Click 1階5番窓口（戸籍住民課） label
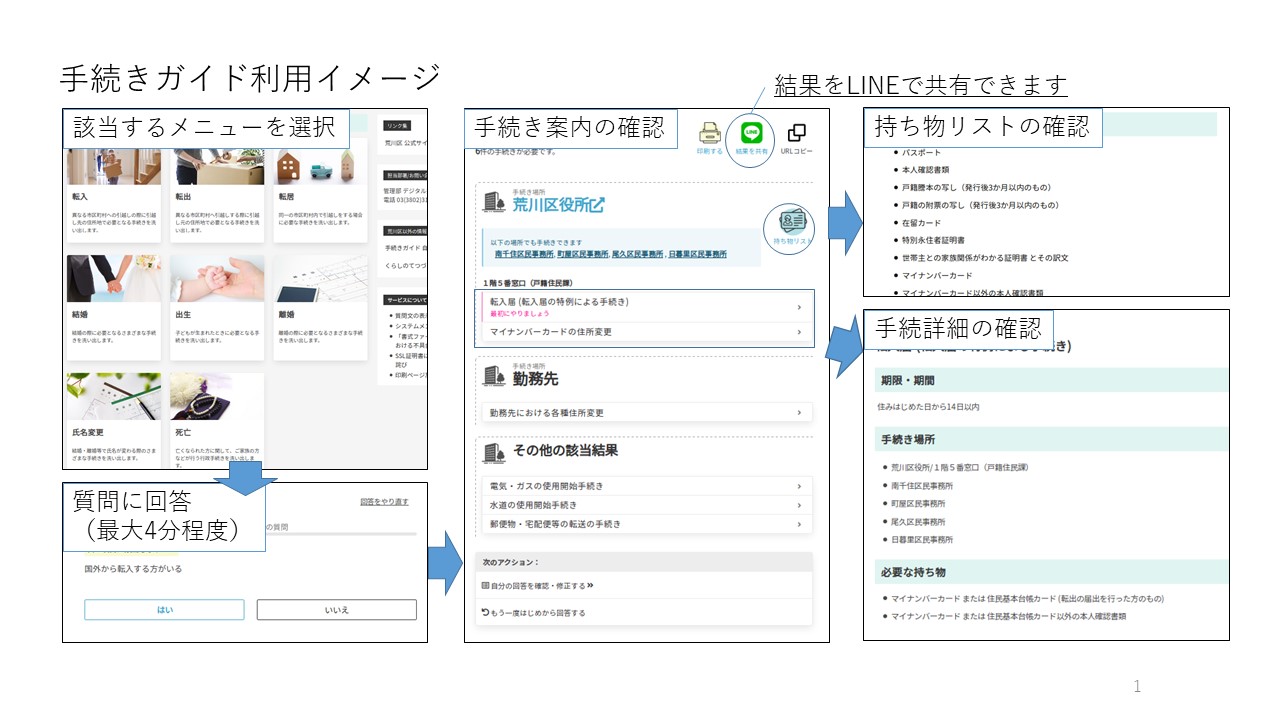1280x720 pixels. pyautogui.click(x=529, y=283)
